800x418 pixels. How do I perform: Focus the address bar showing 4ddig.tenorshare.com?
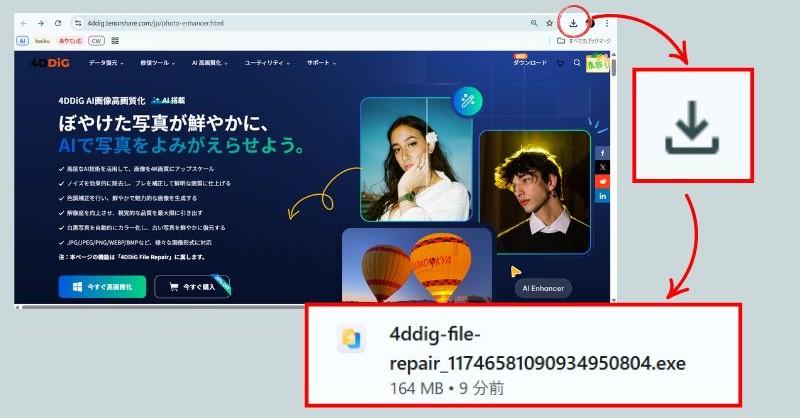pyautogui.click(x=306, y=23)
